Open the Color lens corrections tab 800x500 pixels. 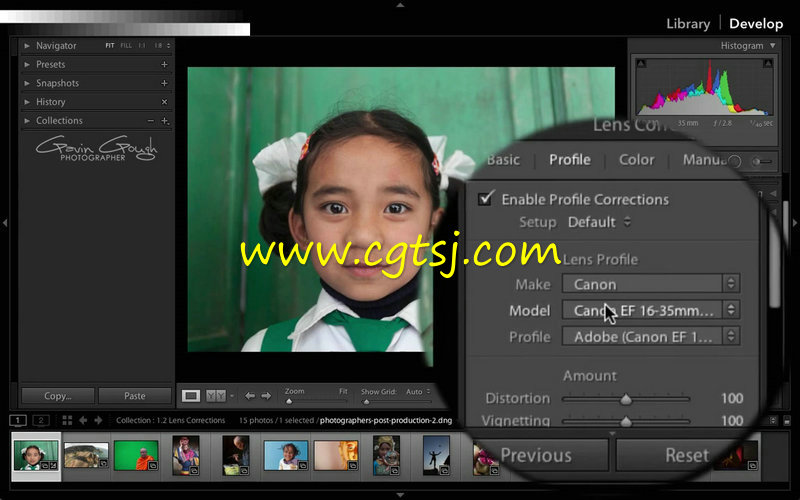pyautogui.click(x=636, y=160)
